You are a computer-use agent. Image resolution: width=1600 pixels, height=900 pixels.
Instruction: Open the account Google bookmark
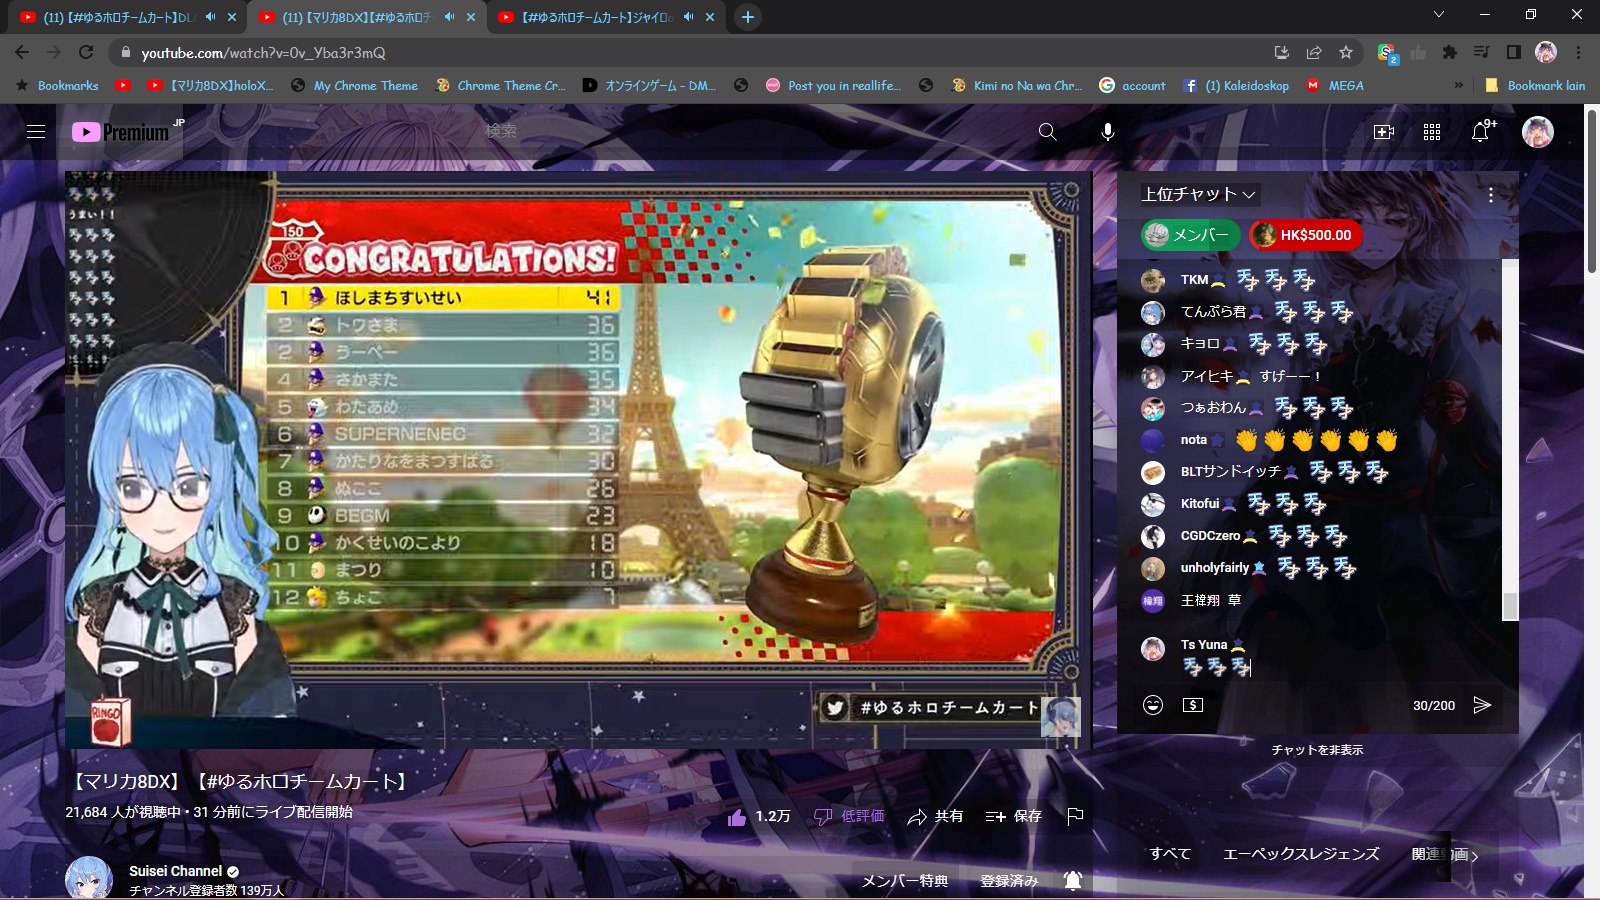[1132, 86]
